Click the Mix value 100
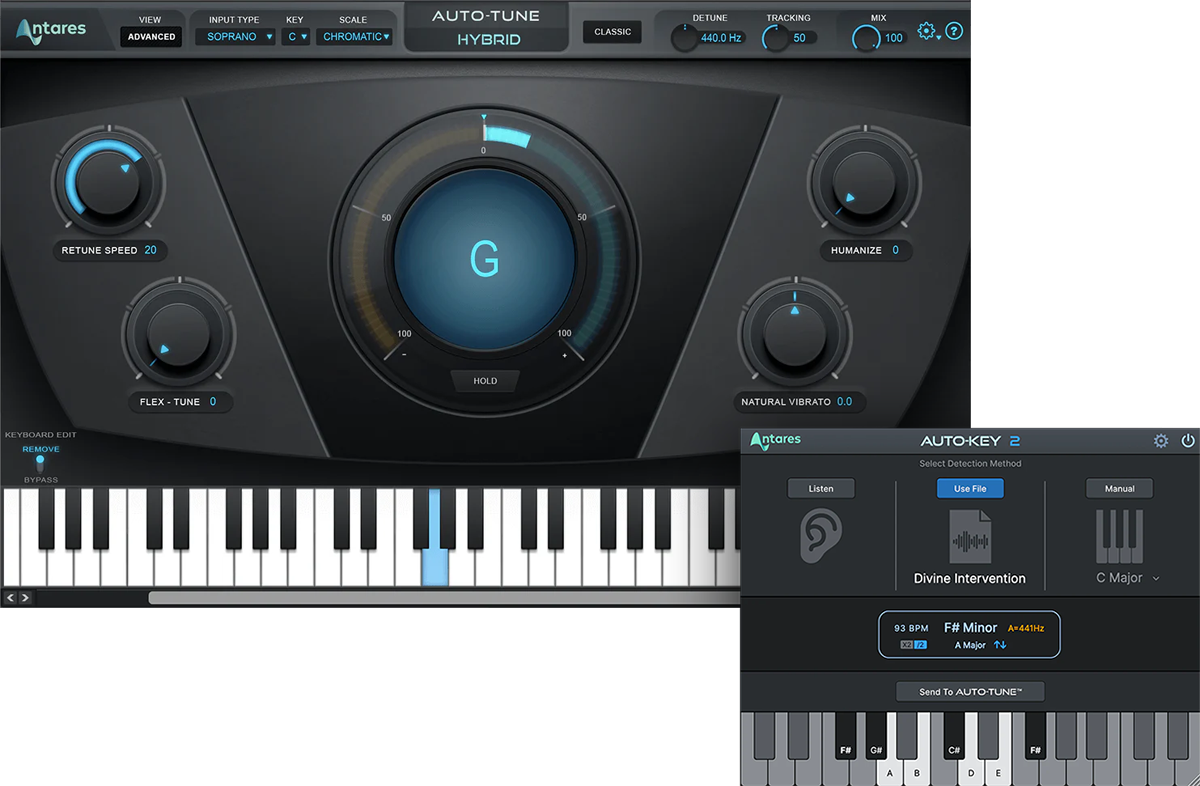This screenshot has width=1200, height=786. point(894,38)
